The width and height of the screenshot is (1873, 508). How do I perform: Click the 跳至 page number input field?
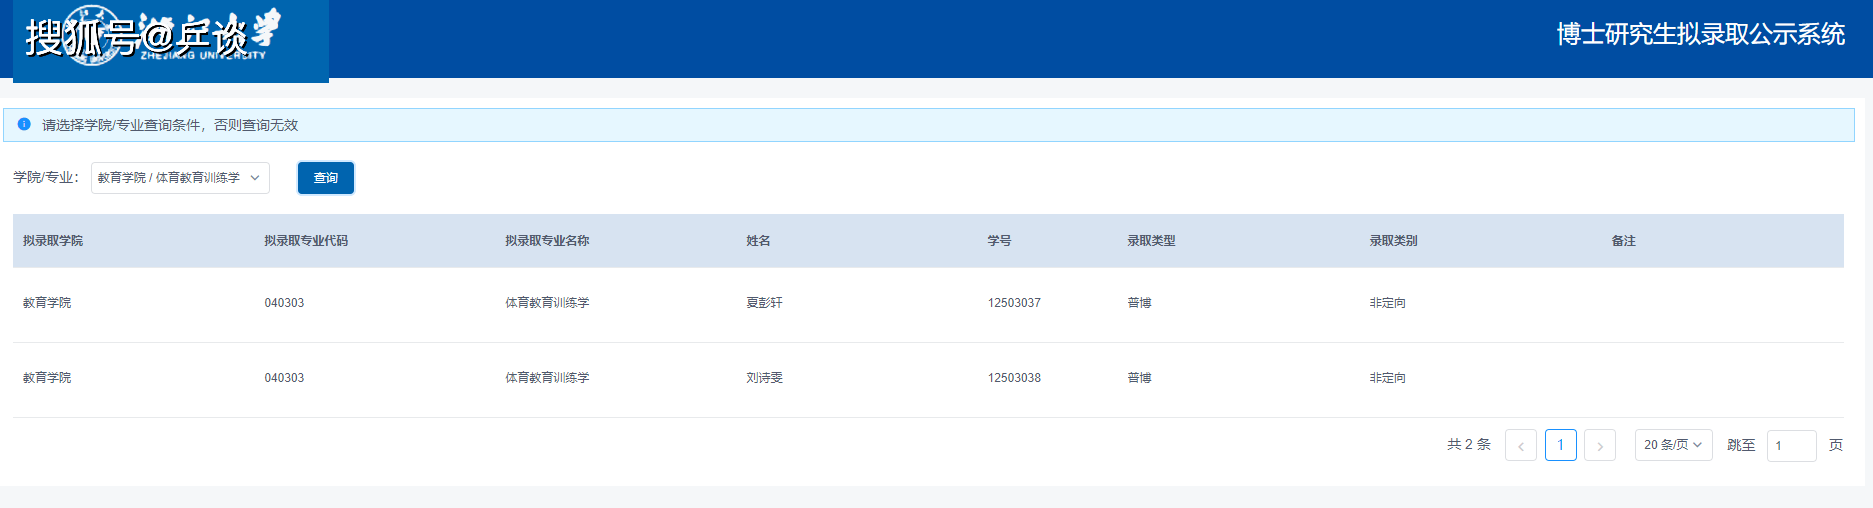[x=1792, y=446]
